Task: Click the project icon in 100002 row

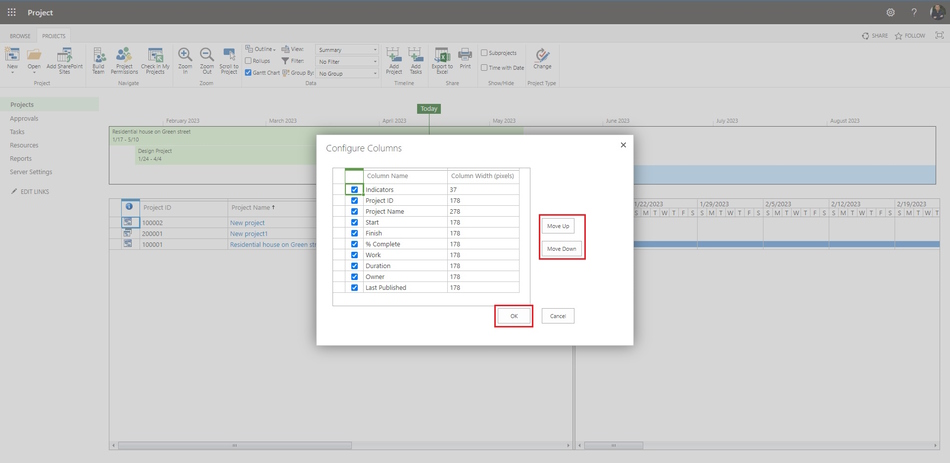Action: pos(128,222)
